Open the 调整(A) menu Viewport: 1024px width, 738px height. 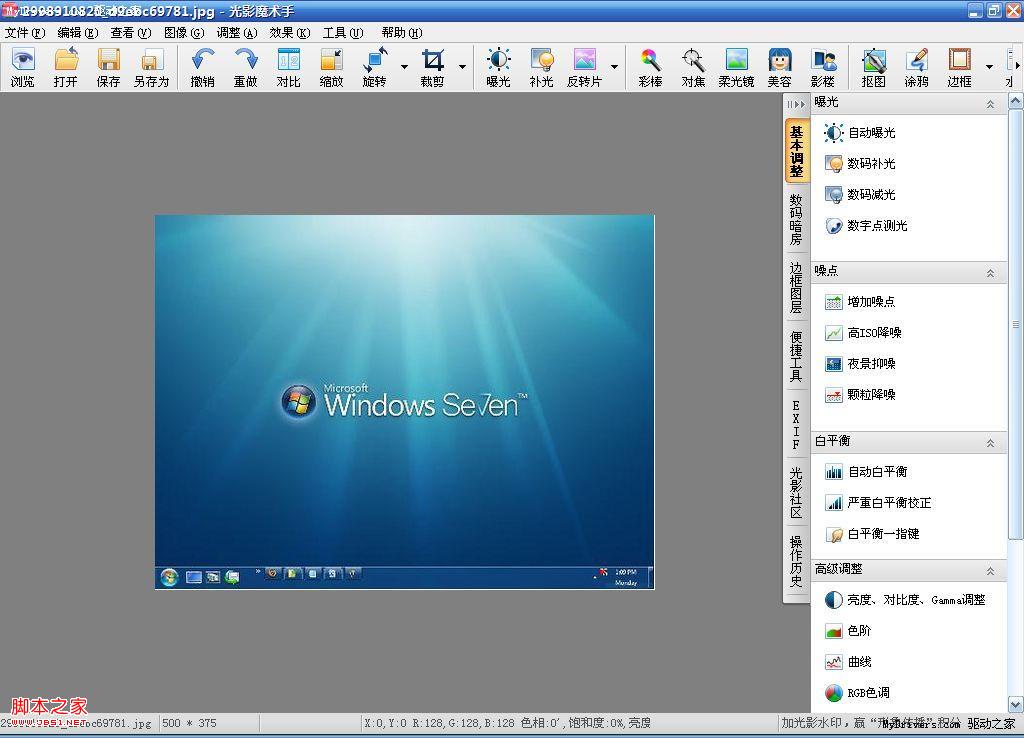point(237,33)
